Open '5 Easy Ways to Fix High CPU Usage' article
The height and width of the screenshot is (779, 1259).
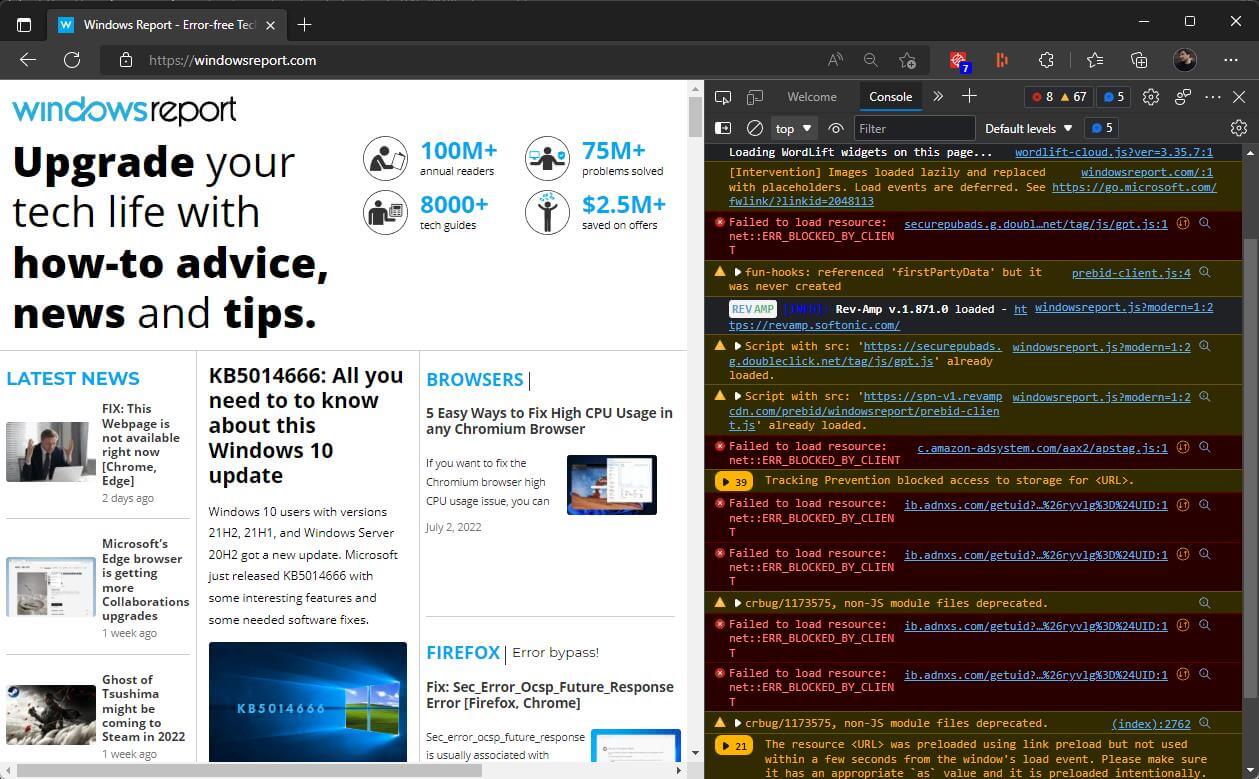549,420
